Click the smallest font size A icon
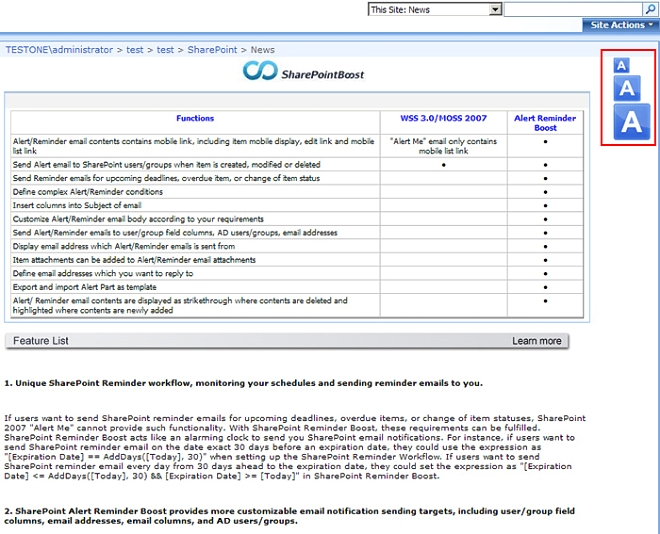This screenshot has width=660, height=534. pyautogui.click(x=621, y=66)
